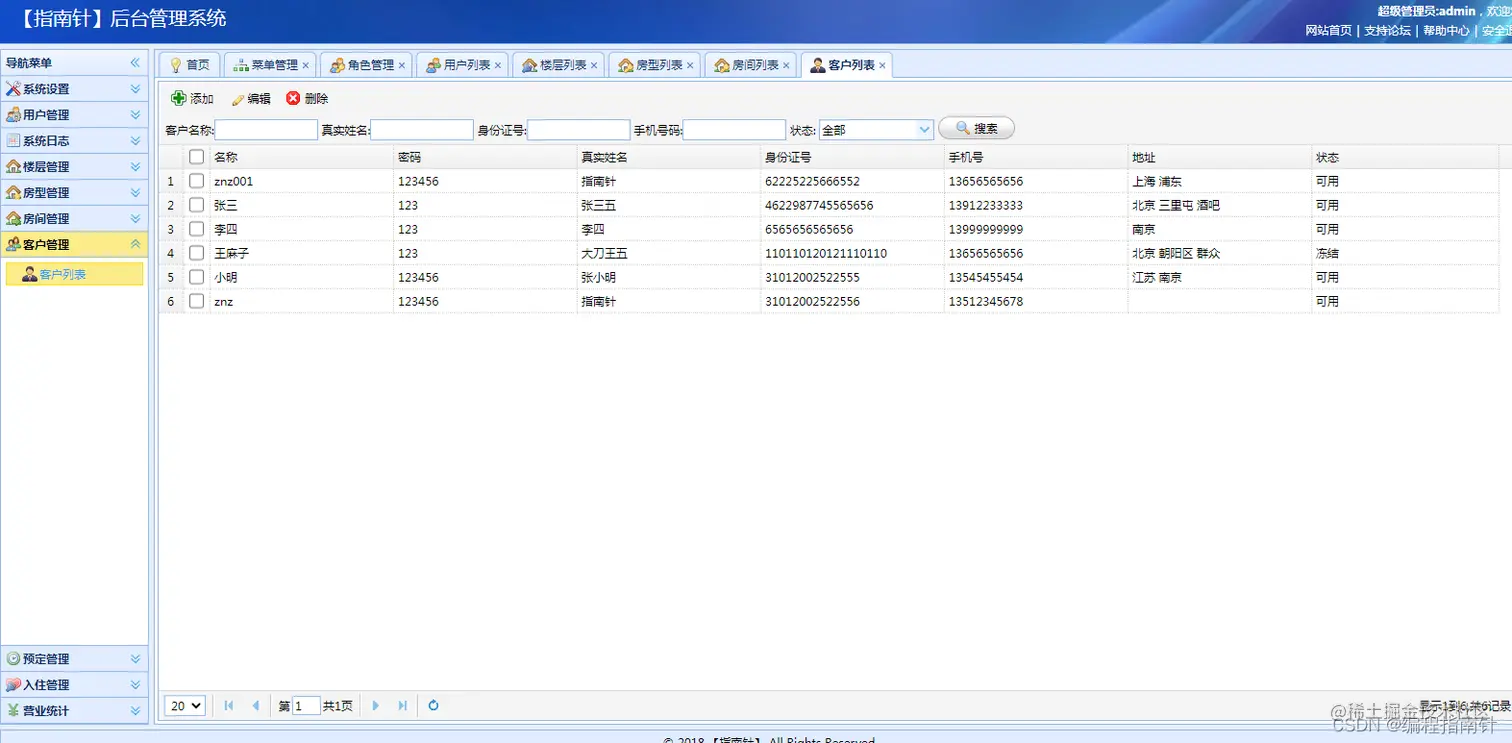This screenshot has height=743, width=1512.
Task: Check the row checkbox for 小明
Action: point(197,277)
